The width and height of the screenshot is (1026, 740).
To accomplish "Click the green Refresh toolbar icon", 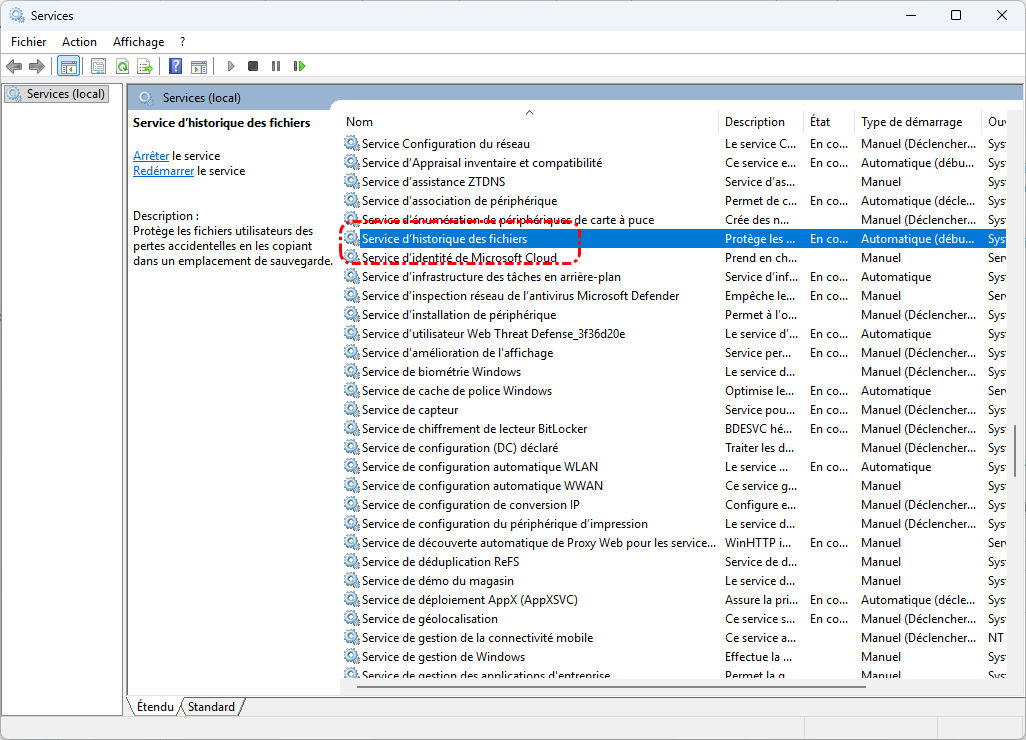I will (121, 66).
